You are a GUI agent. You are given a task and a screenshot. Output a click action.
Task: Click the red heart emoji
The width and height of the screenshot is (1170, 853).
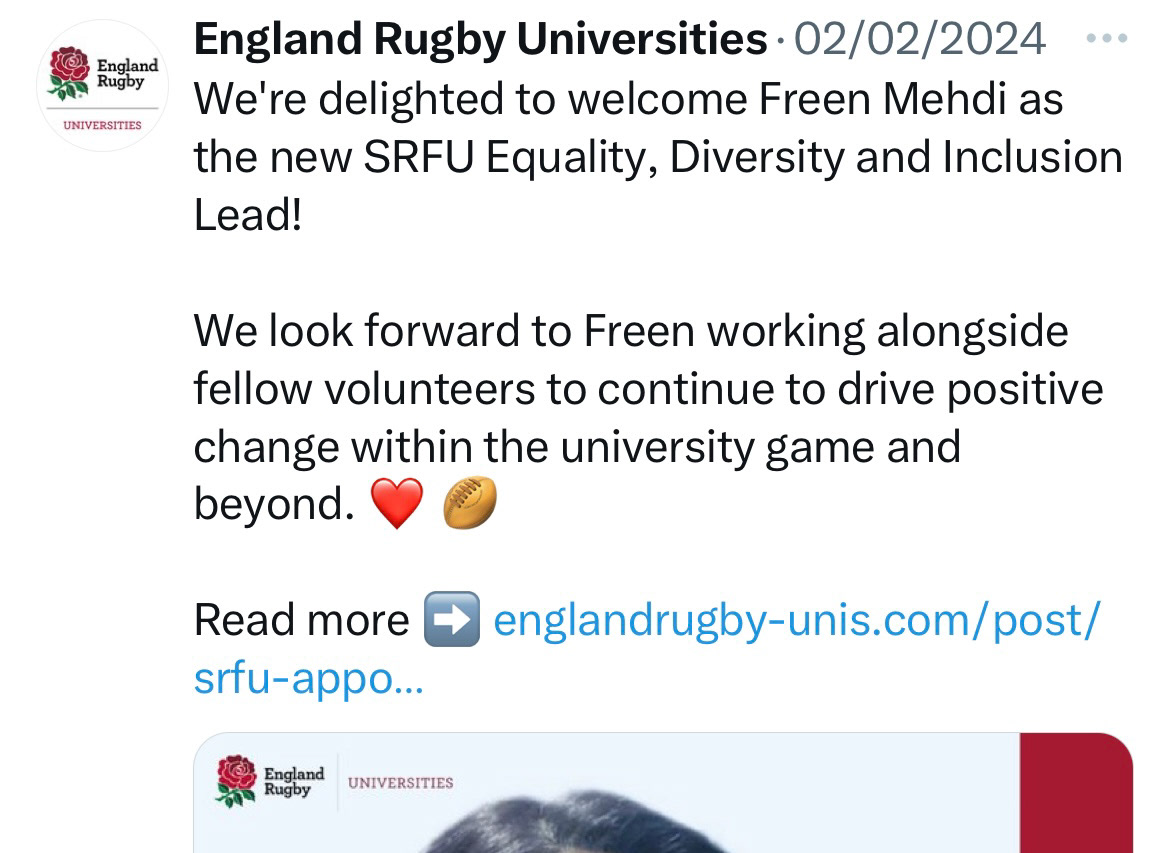(396, 504)
